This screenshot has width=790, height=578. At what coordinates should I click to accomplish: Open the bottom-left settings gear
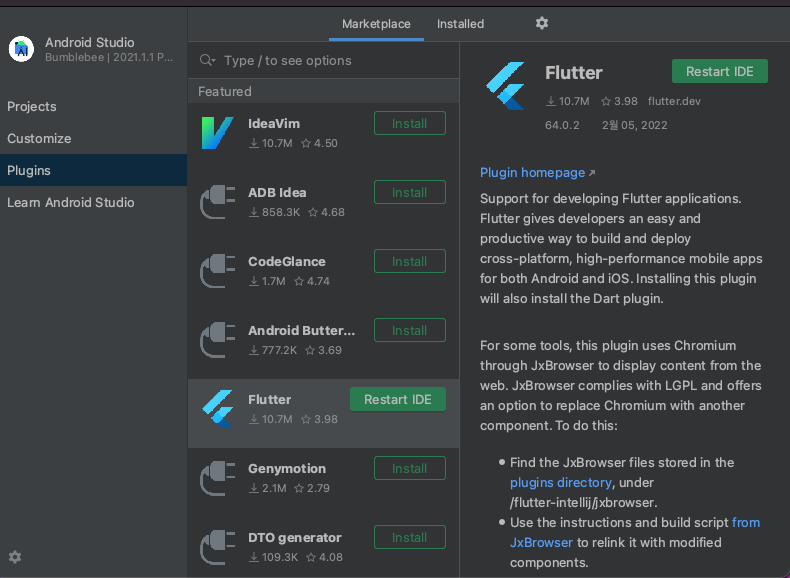[15, 557]
